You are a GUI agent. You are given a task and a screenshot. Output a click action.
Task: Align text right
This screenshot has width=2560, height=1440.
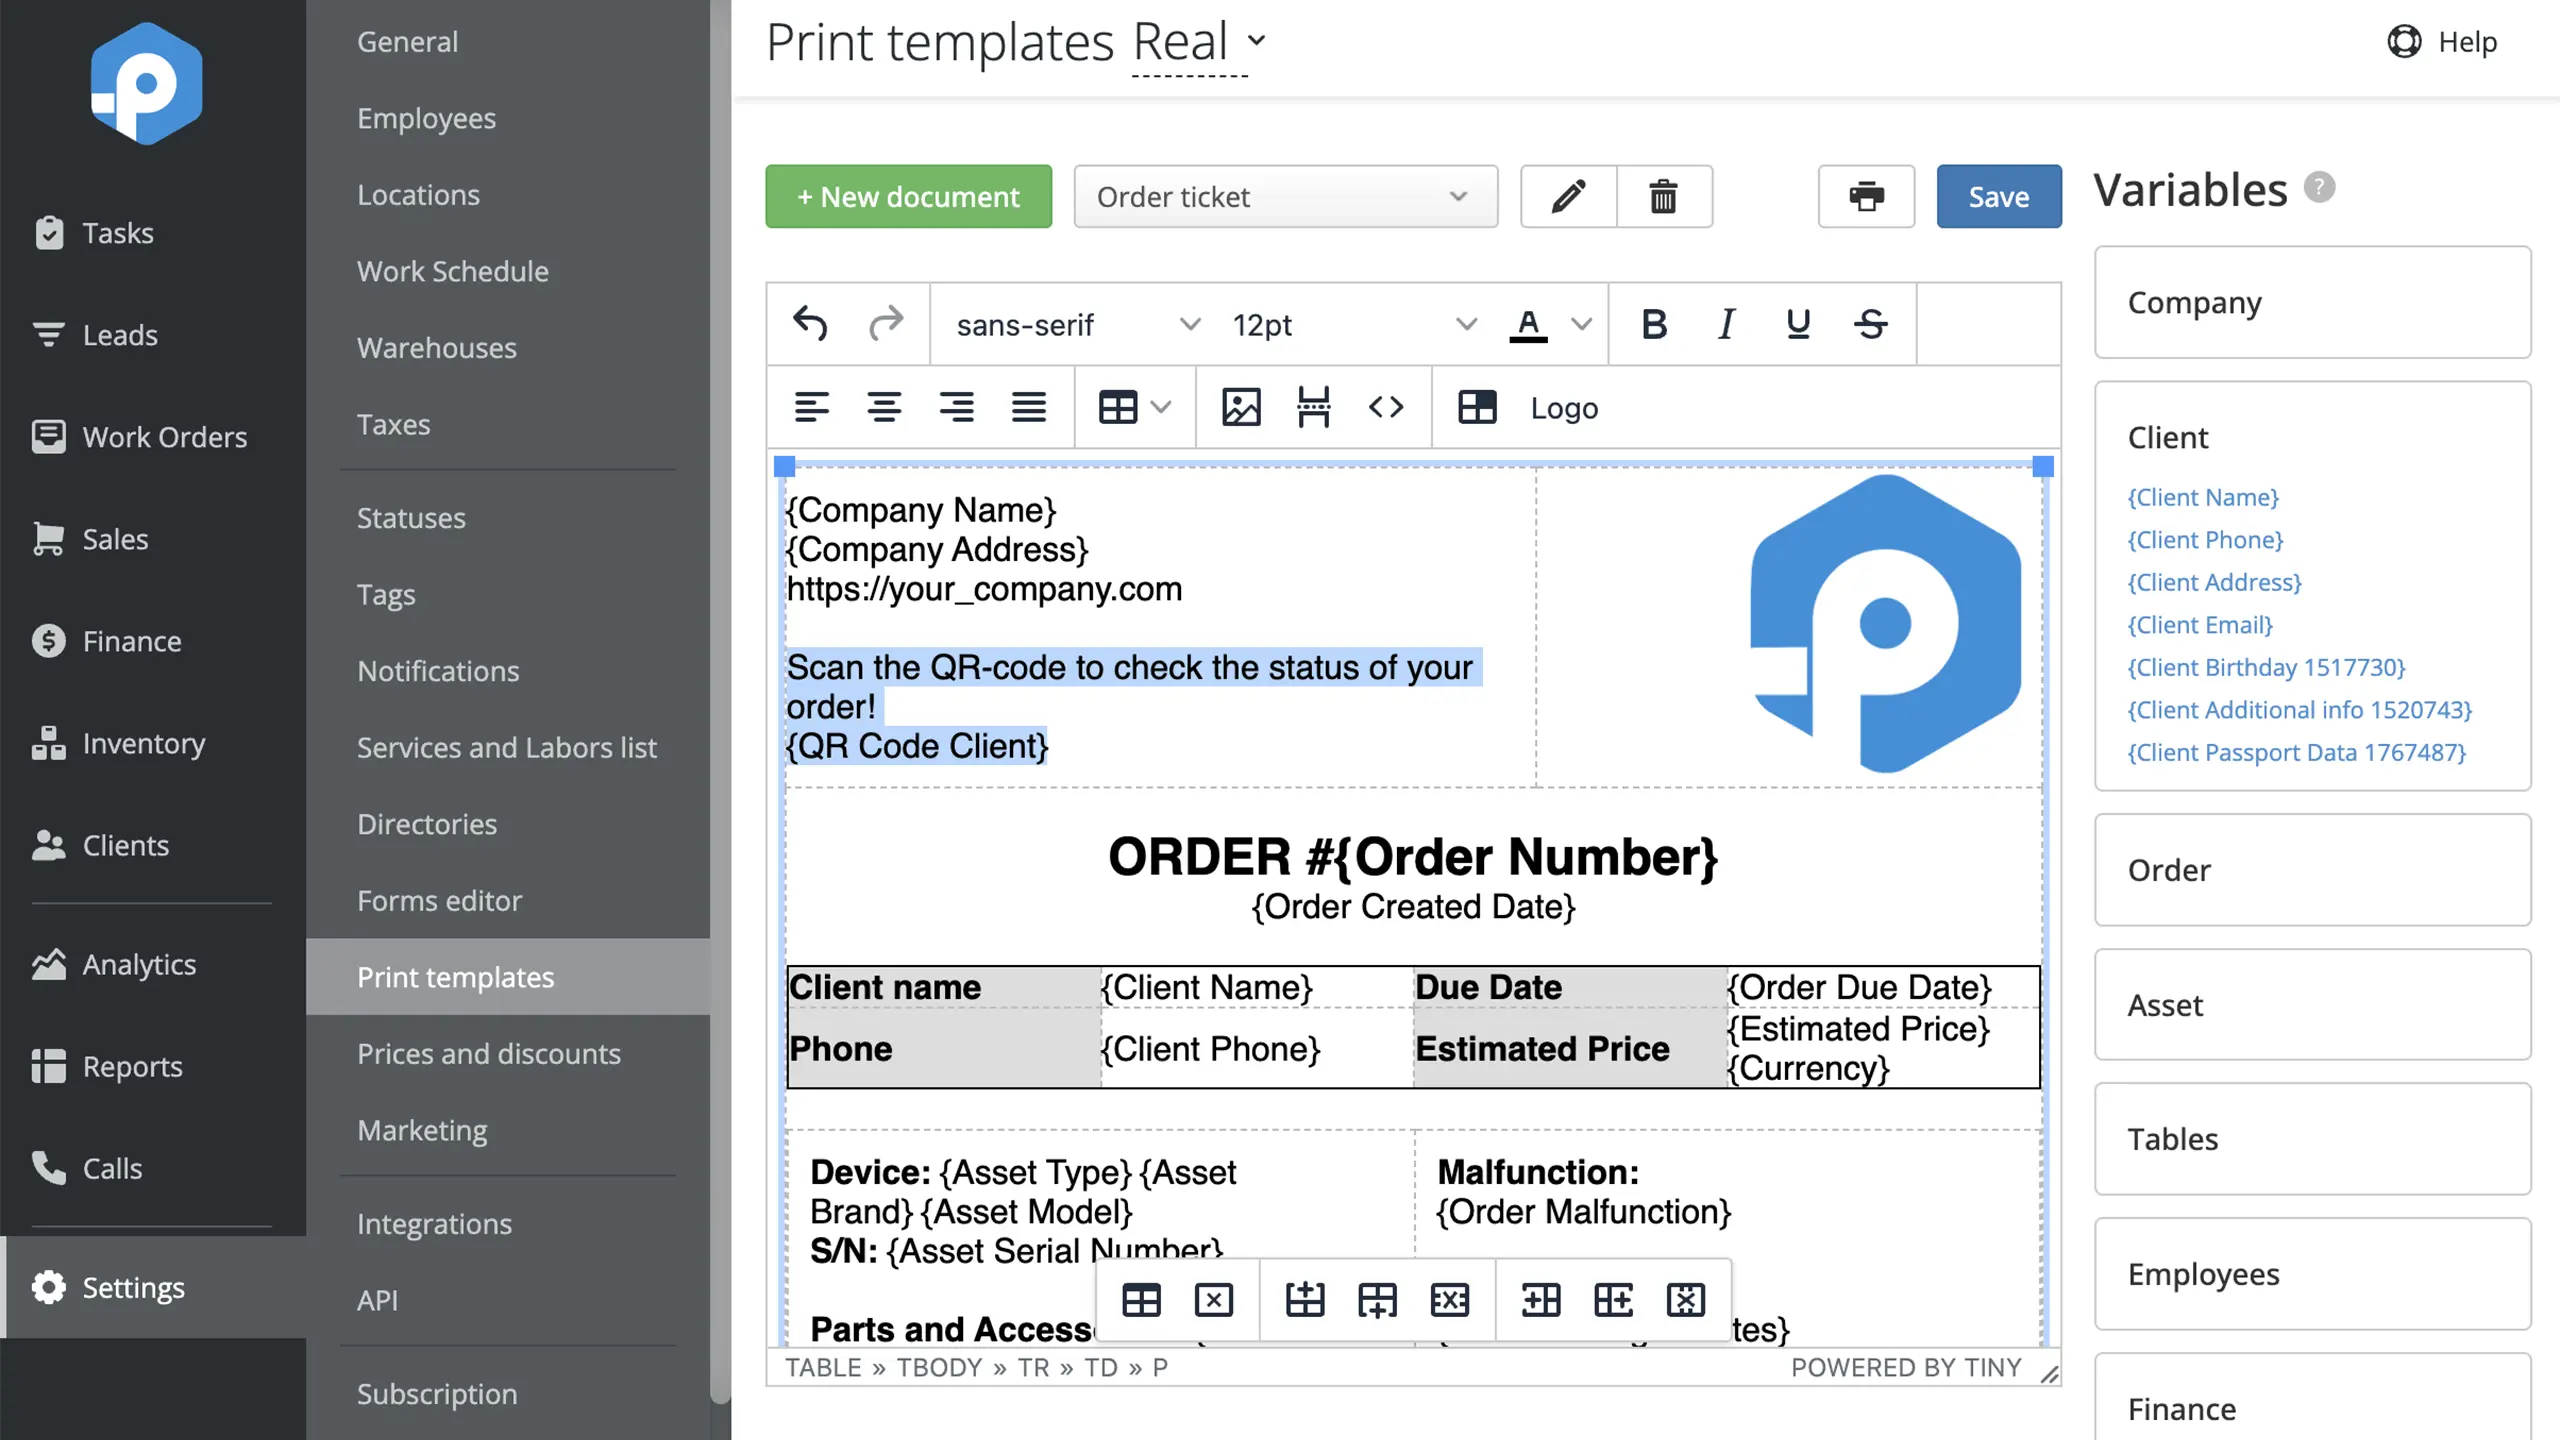pyautogui.click(x=956, y=407)
